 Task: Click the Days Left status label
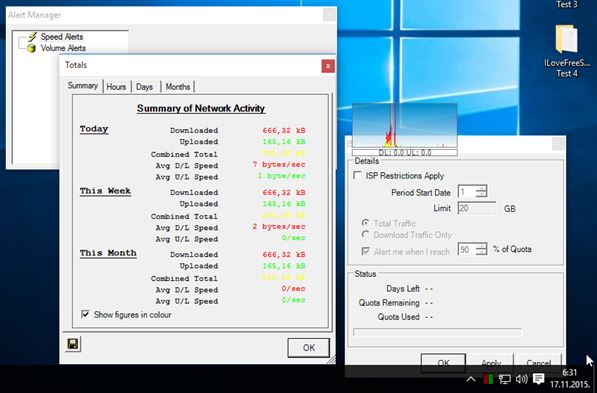403,289
